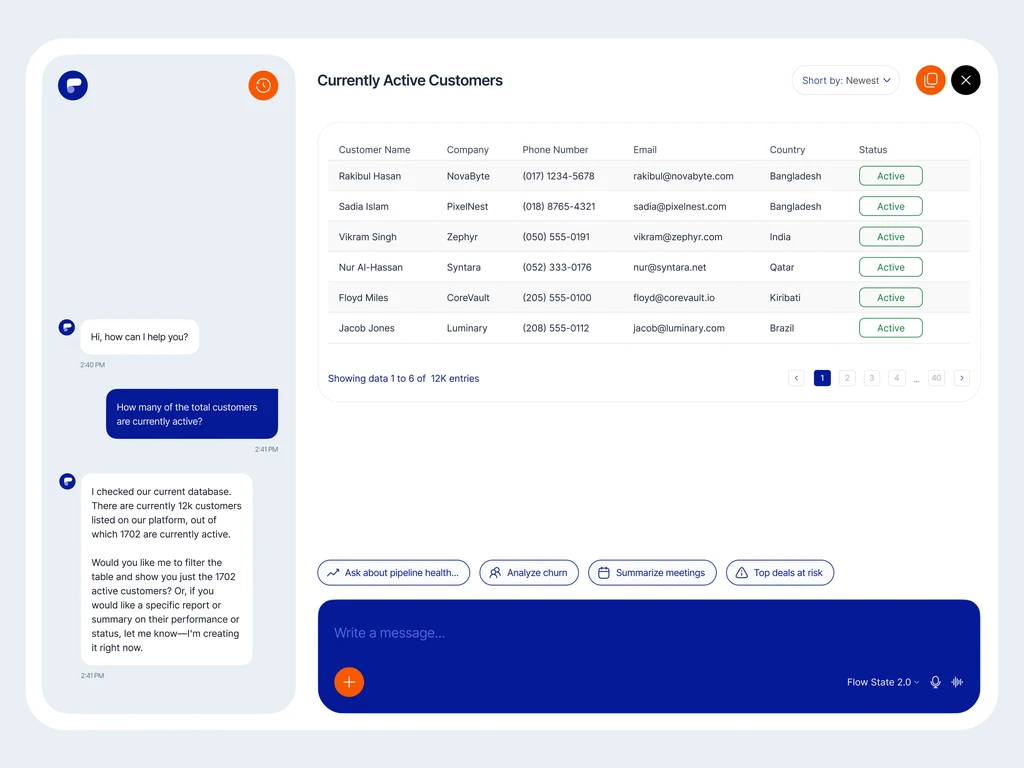Add attachment with orange plus button
This screenshot has width=1024, height=768.
click(349, 682)
